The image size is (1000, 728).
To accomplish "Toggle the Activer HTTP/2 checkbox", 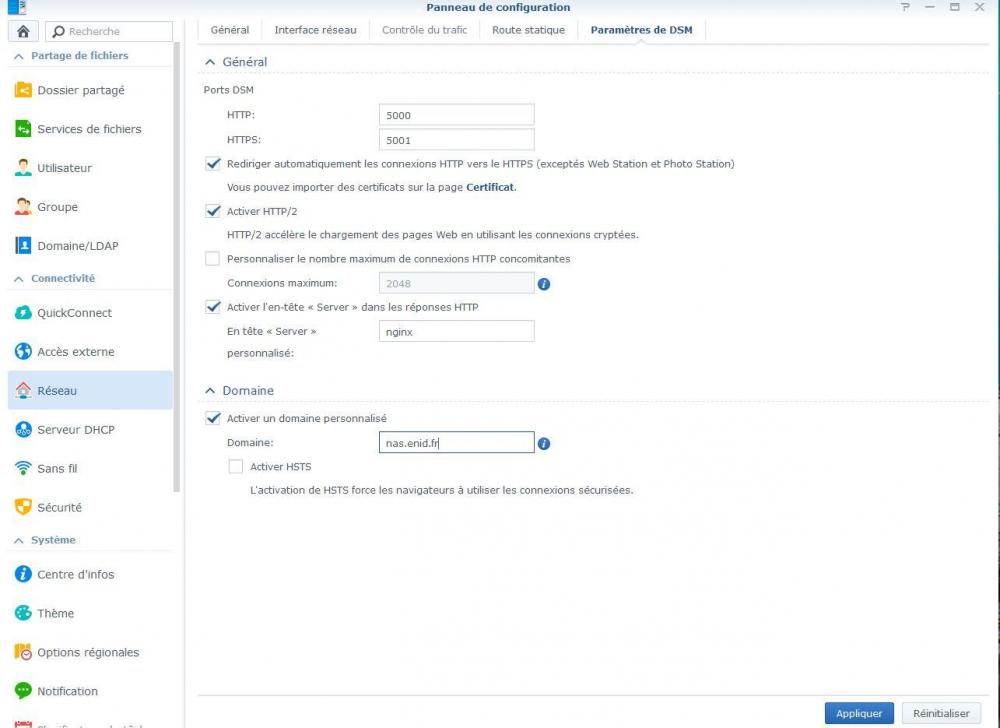I will [x=212, y=211].
